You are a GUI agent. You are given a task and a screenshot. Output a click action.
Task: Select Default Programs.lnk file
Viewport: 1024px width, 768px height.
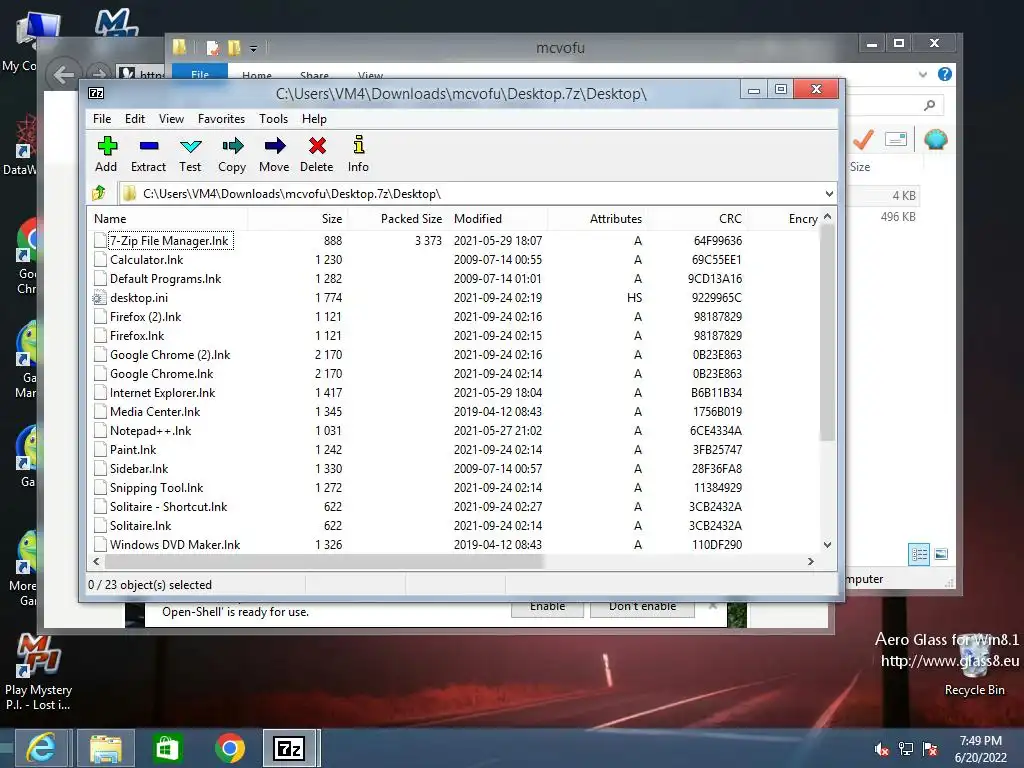click(165, 279)
